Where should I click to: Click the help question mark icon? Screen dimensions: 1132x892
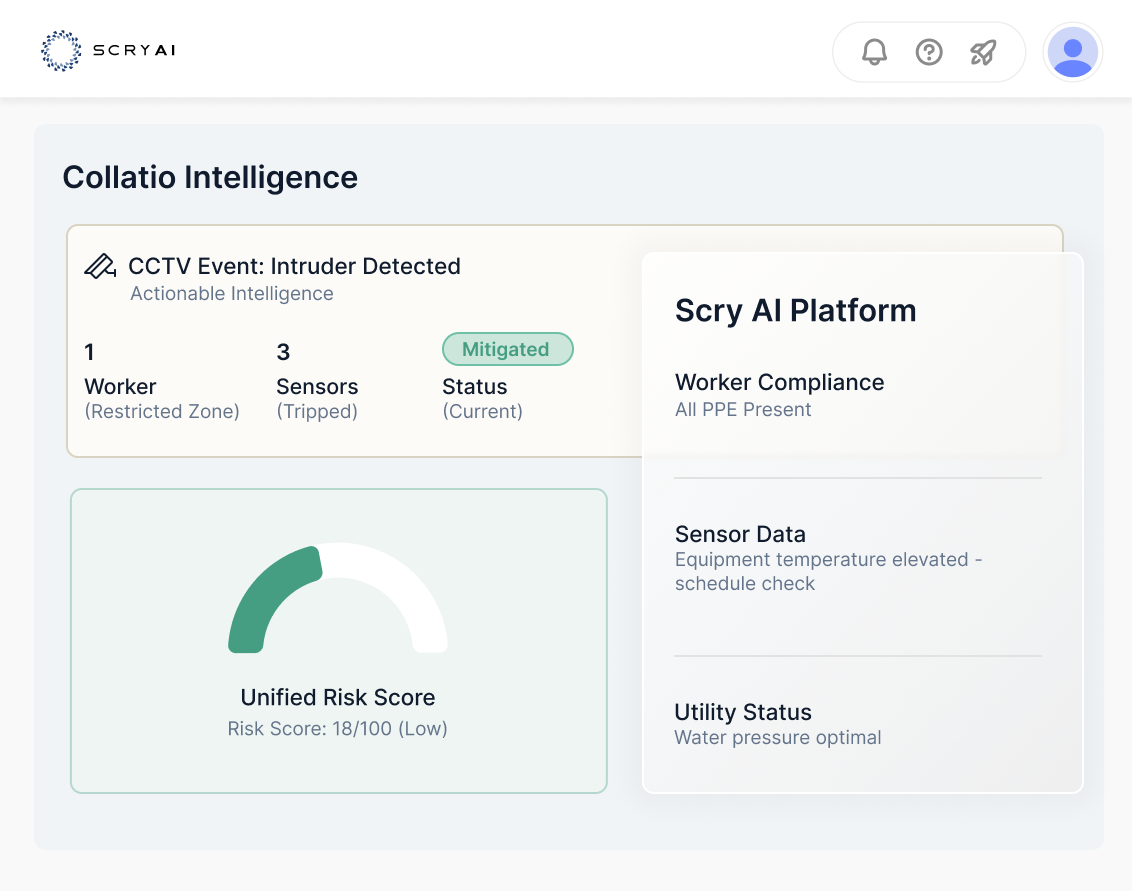(x=929, y=52)
